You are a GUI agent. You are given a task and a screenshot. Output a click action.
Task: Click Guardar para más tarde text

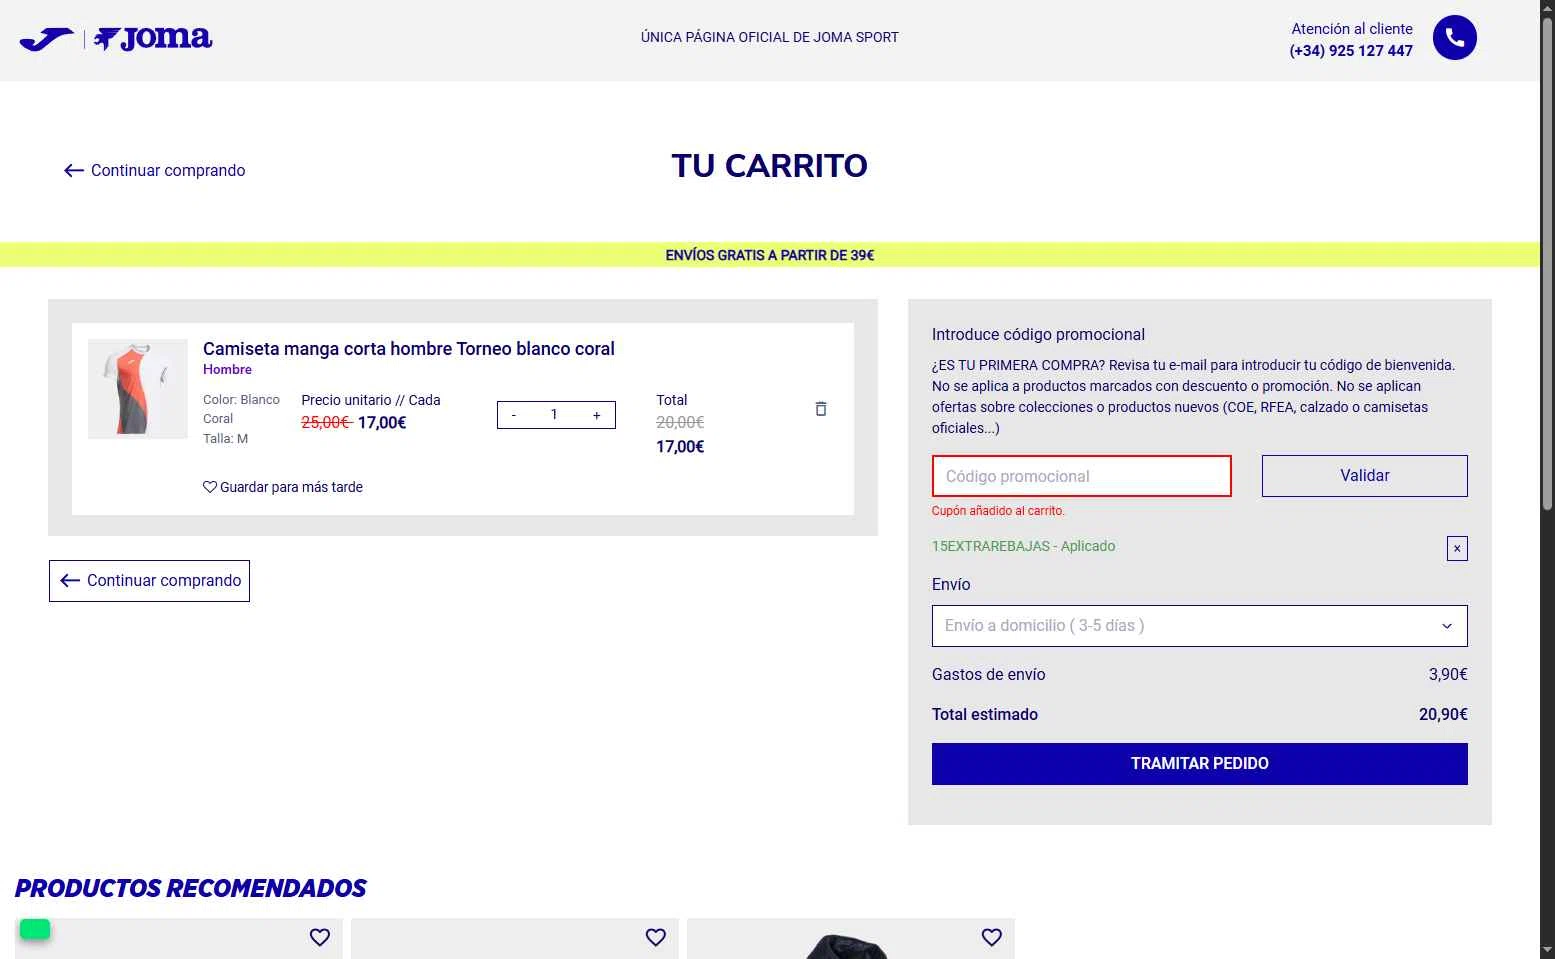291,487
